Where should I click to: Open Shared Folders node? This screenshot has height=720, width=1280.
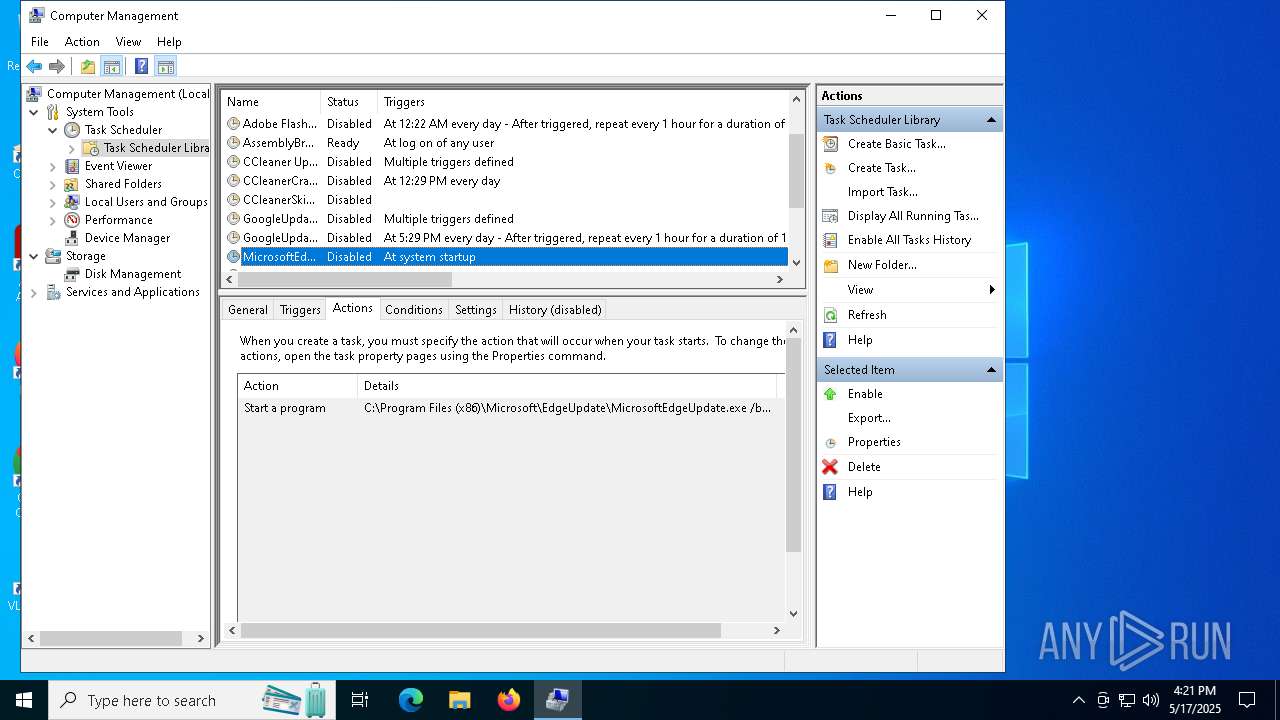click(x=123, y=184)
